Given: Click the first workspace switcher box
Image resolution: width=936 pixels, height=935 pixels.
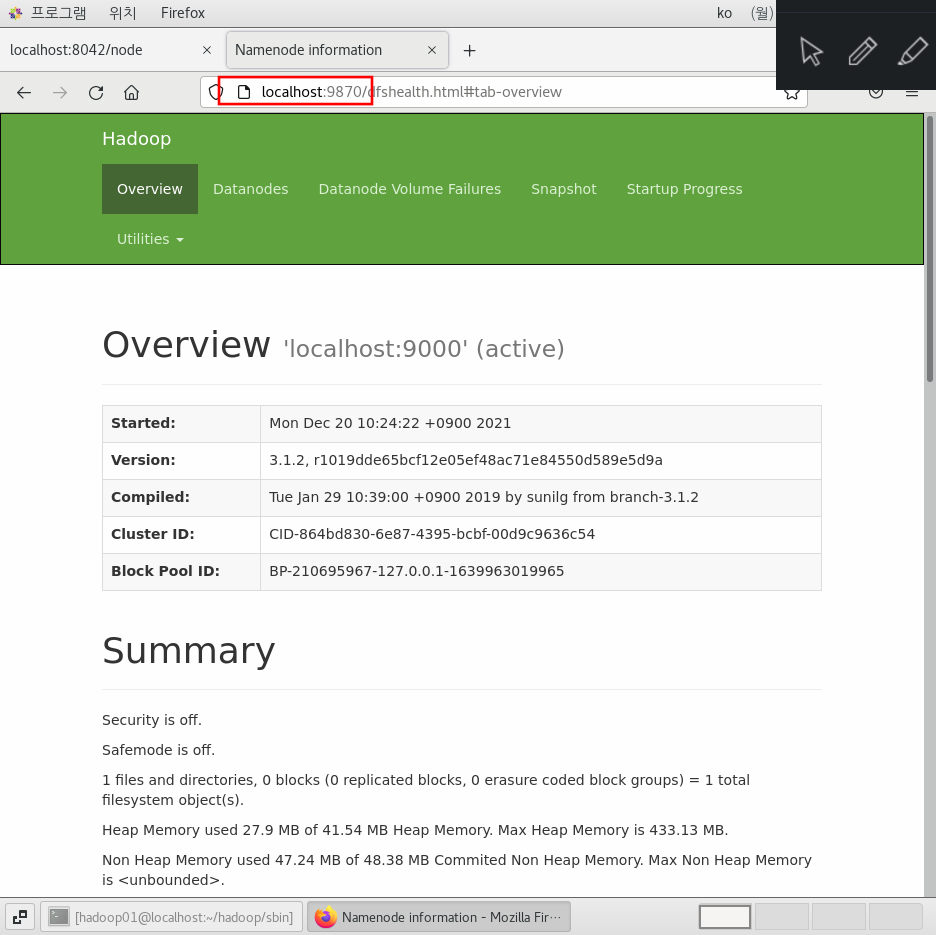Looking at the screenshot, I should (725, 916).
